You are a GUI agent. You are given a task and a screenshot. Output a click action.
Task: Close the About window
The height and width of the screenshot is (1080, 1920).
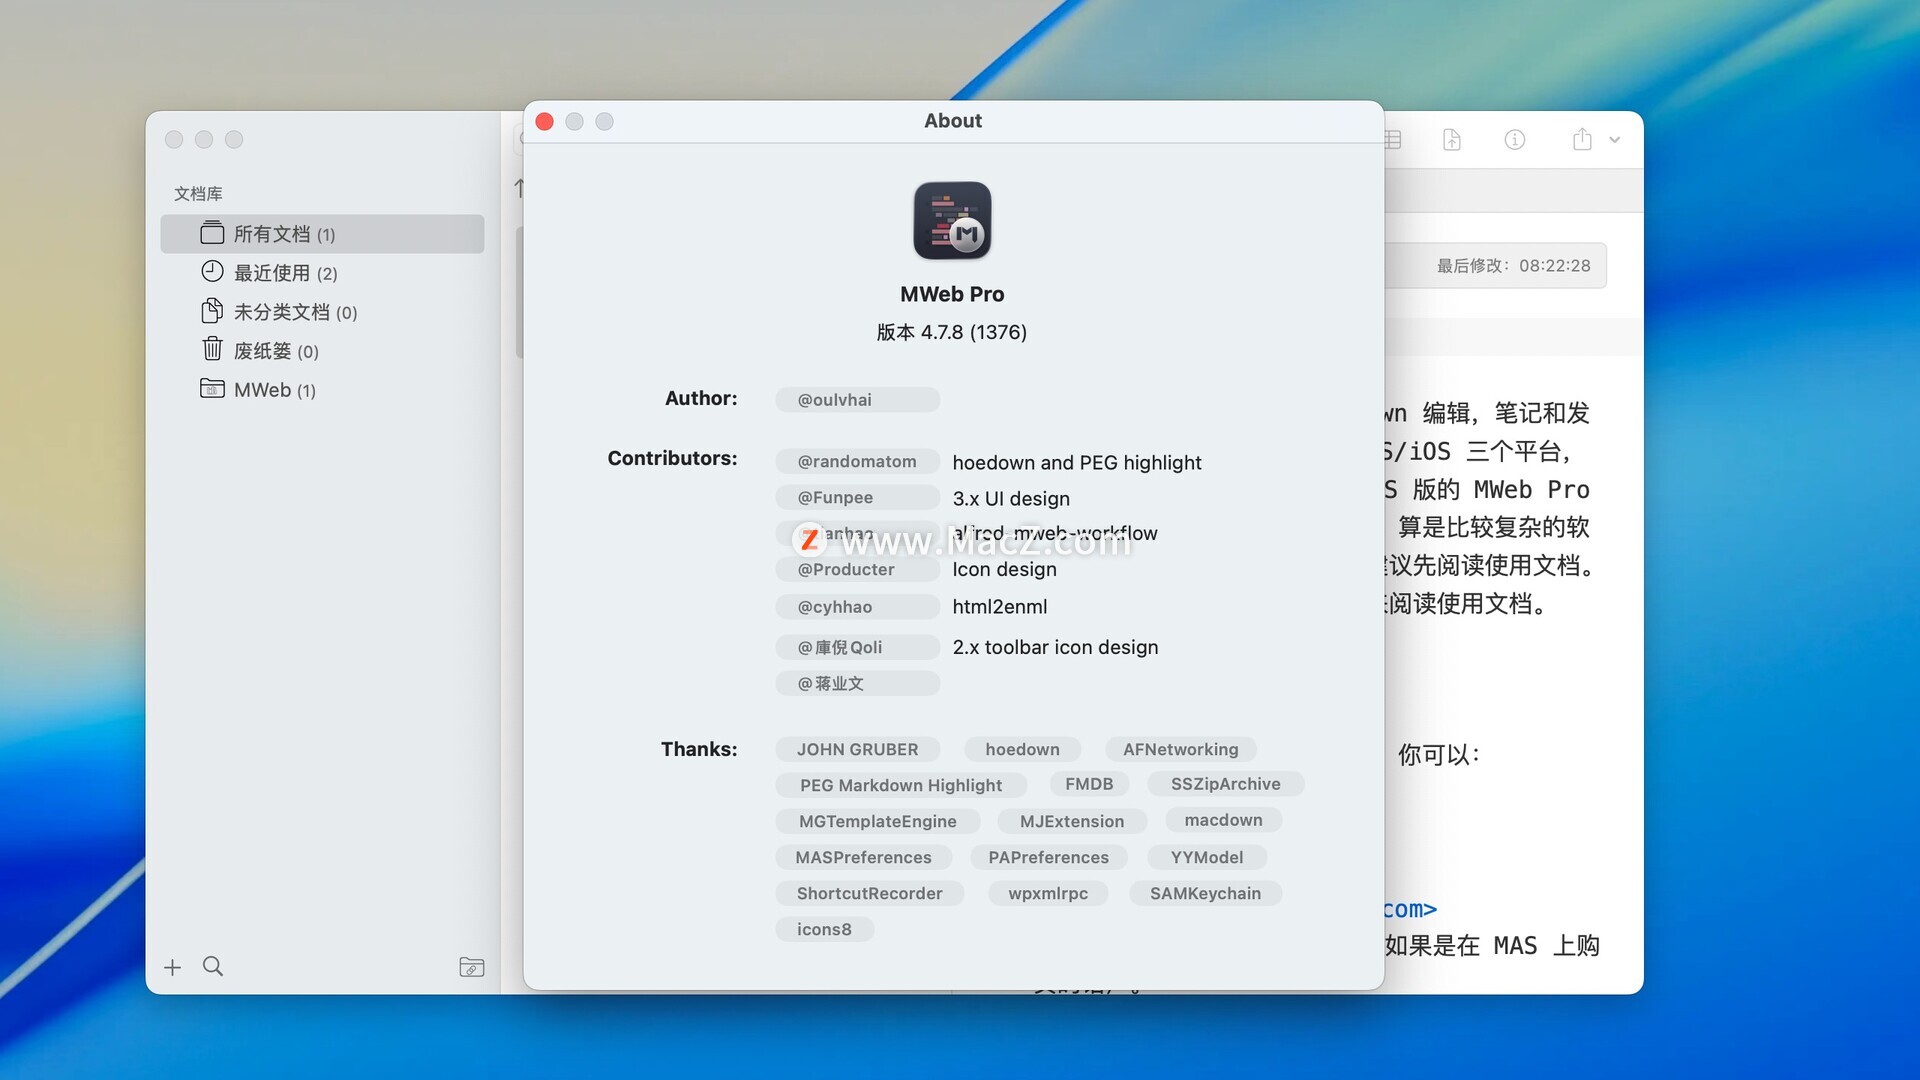click(545, 122)
